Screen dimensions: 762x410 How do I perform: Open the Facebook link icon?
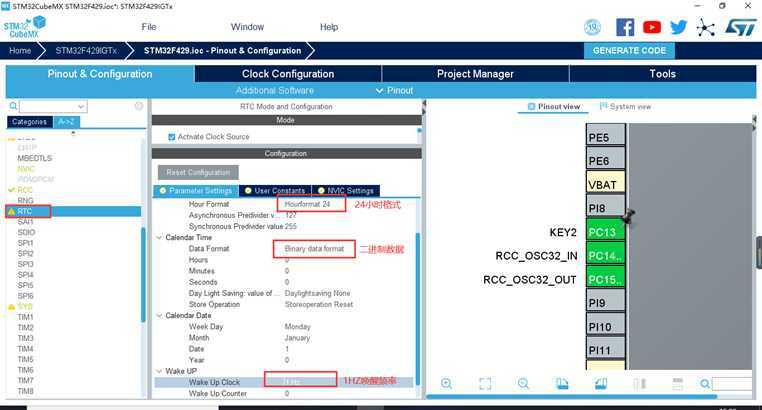pyautogui.click(x=625, y=27)
